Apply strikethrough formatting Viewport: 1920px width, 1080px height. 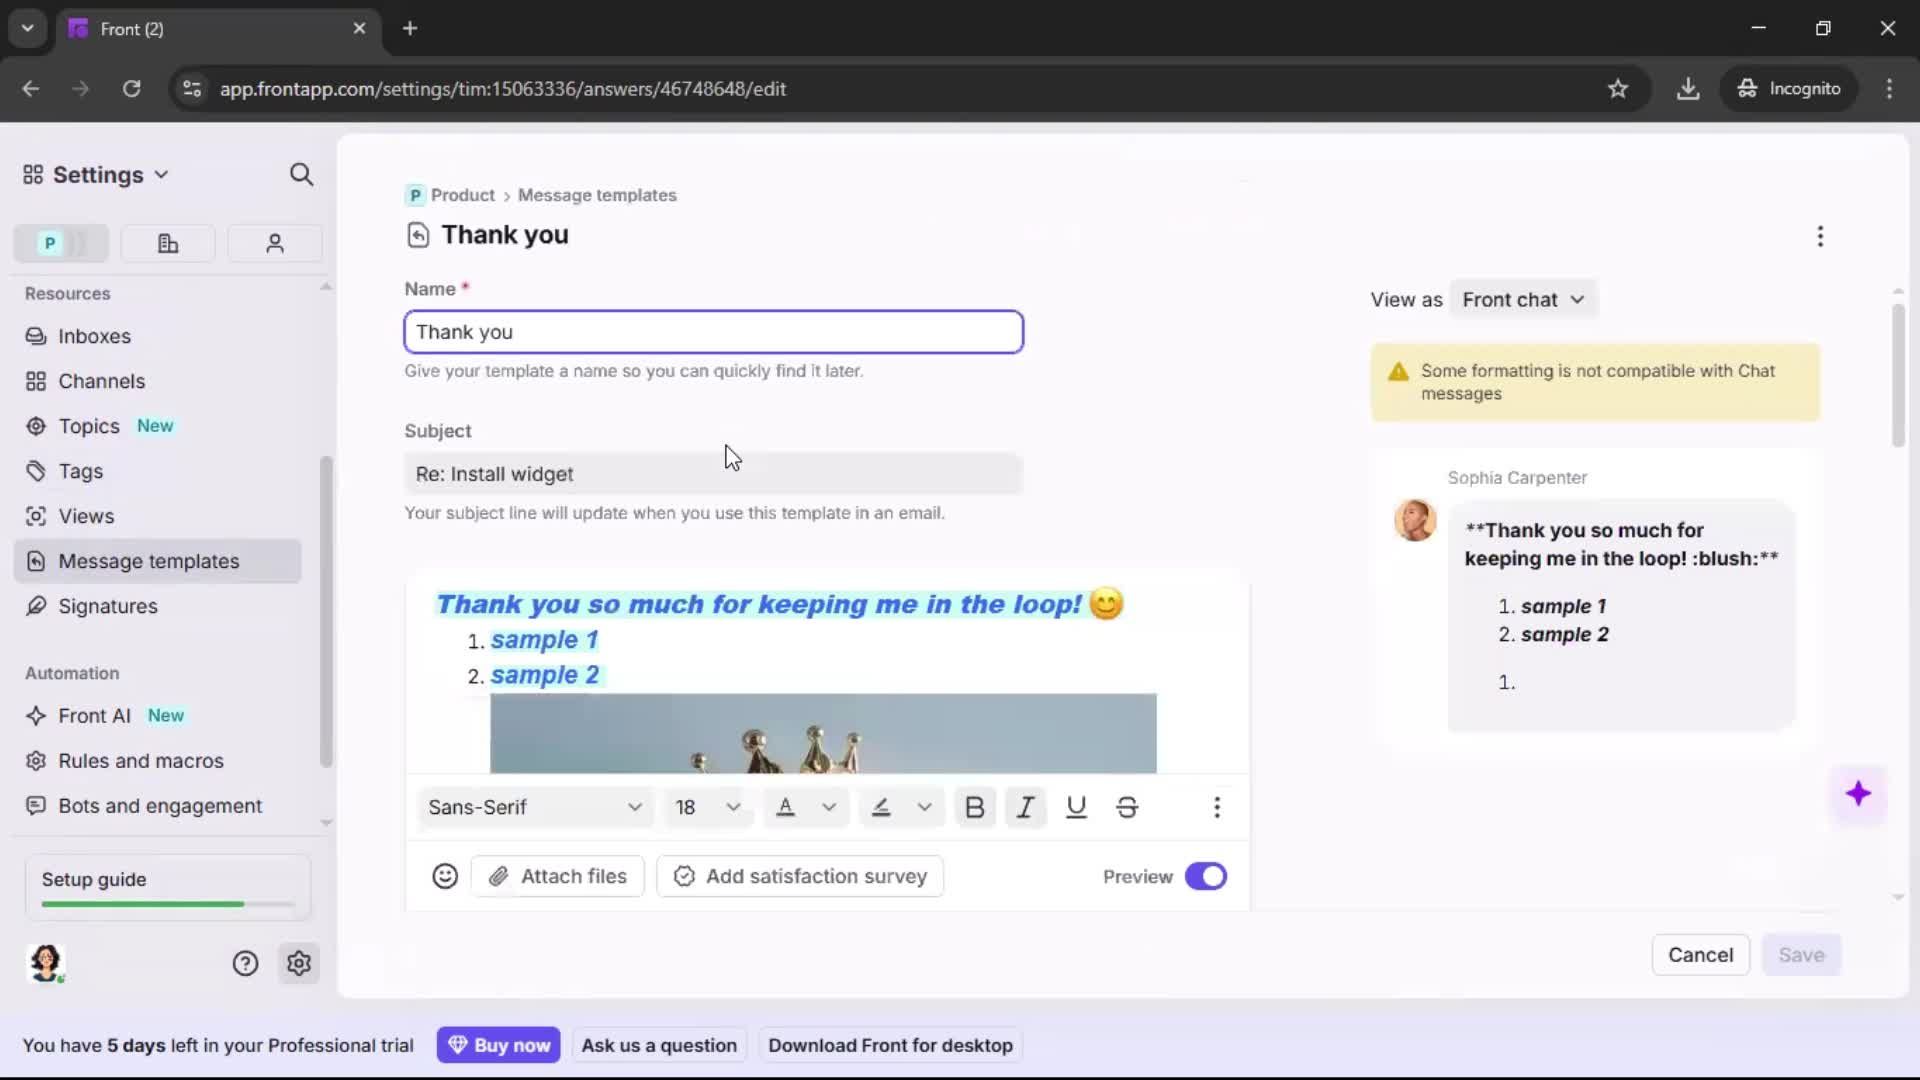1128,807
